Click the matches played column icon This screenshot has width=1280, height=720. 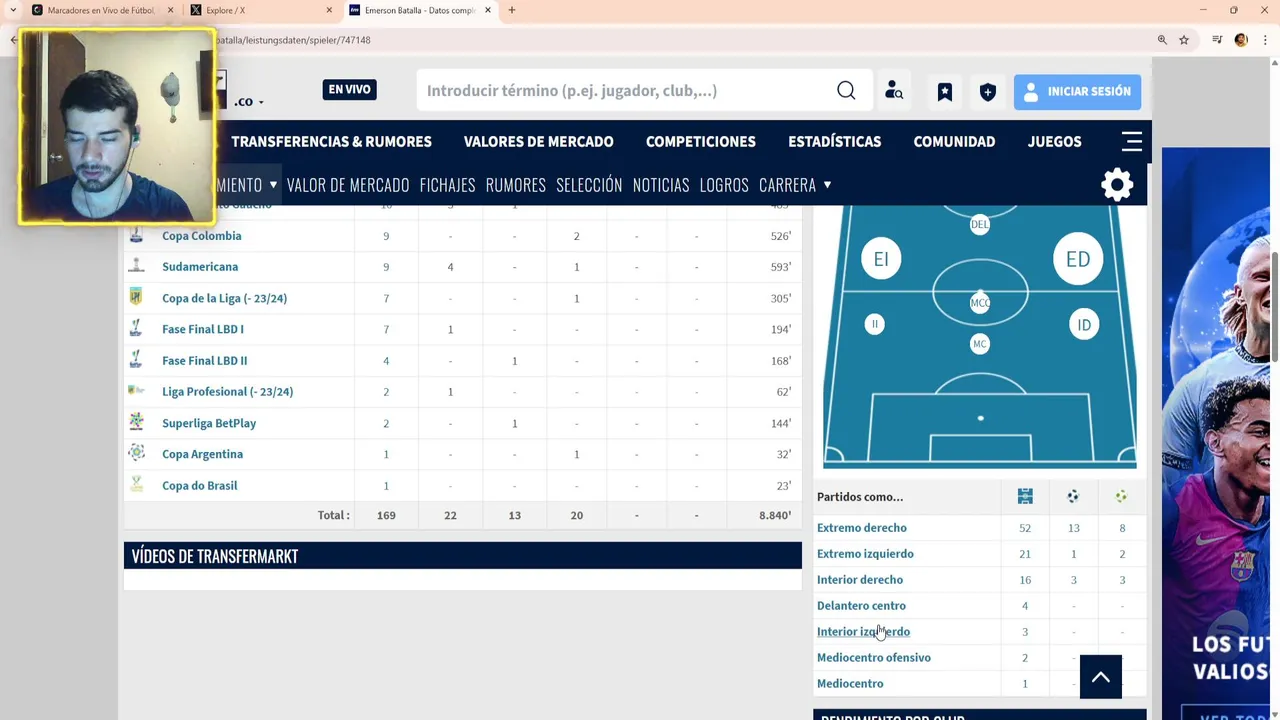(x=1025, y=496)
